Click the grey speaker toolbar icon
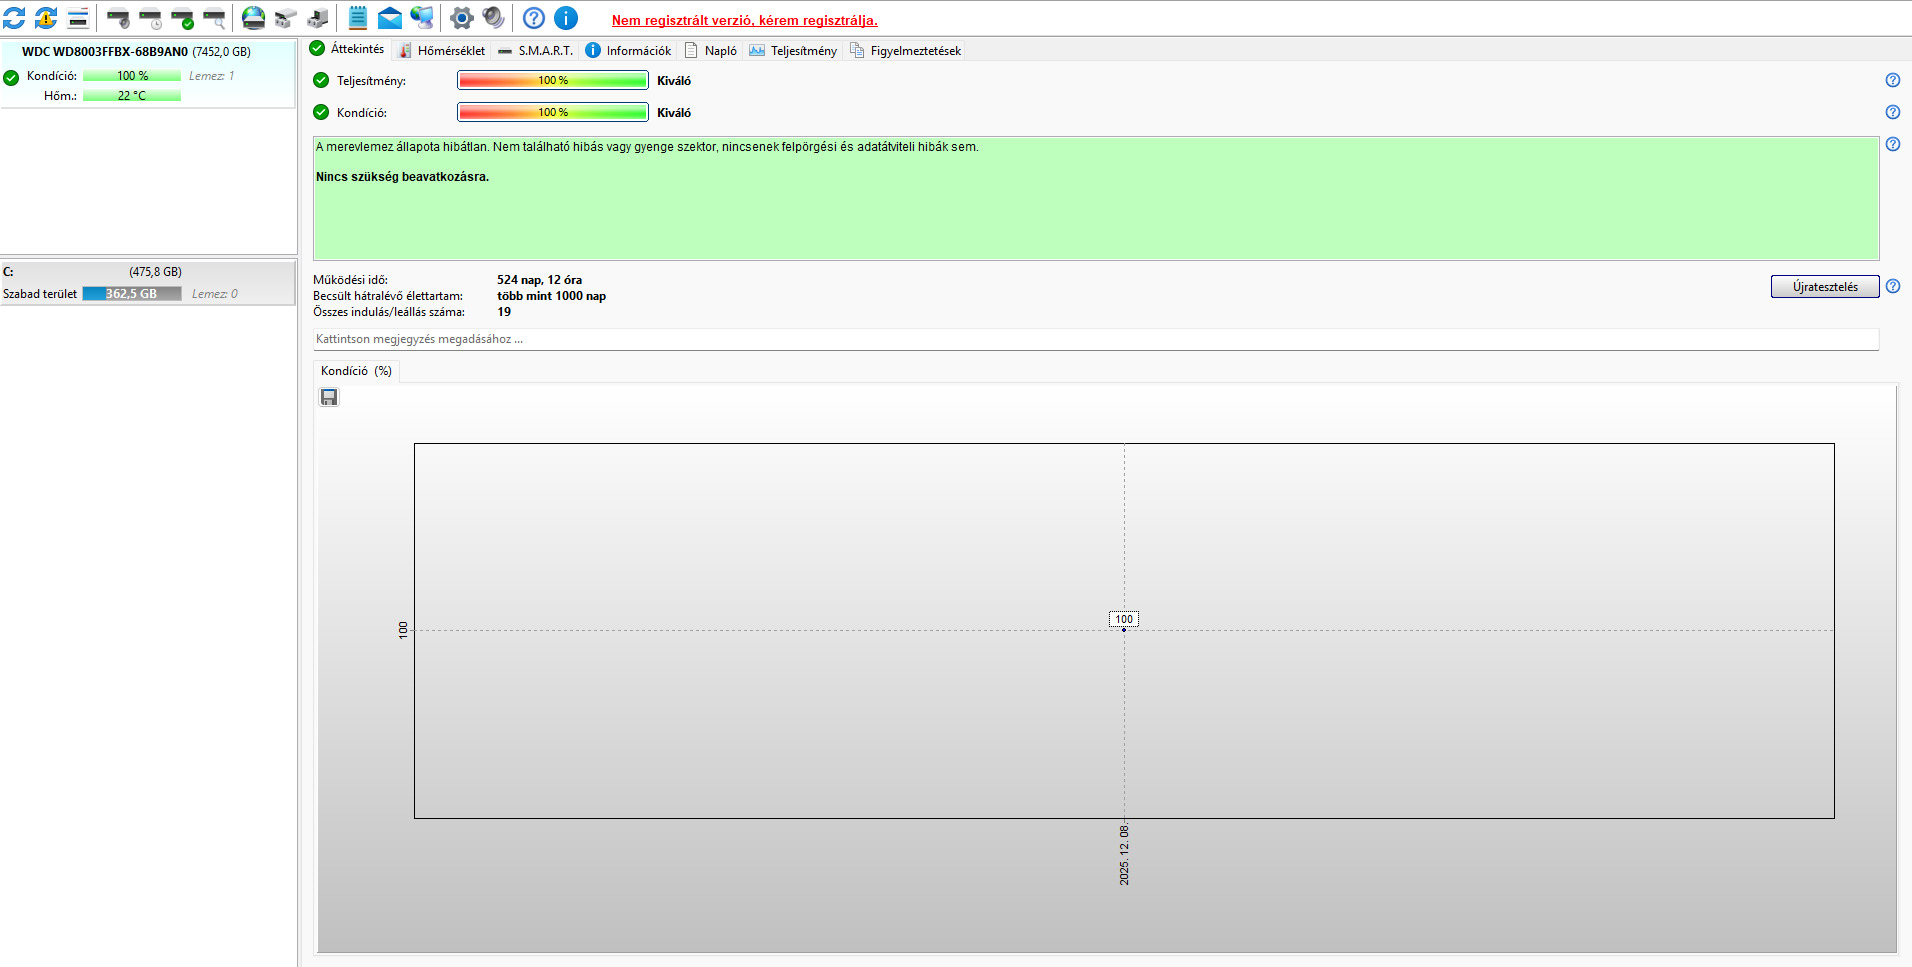 click(x=493, y=18)
